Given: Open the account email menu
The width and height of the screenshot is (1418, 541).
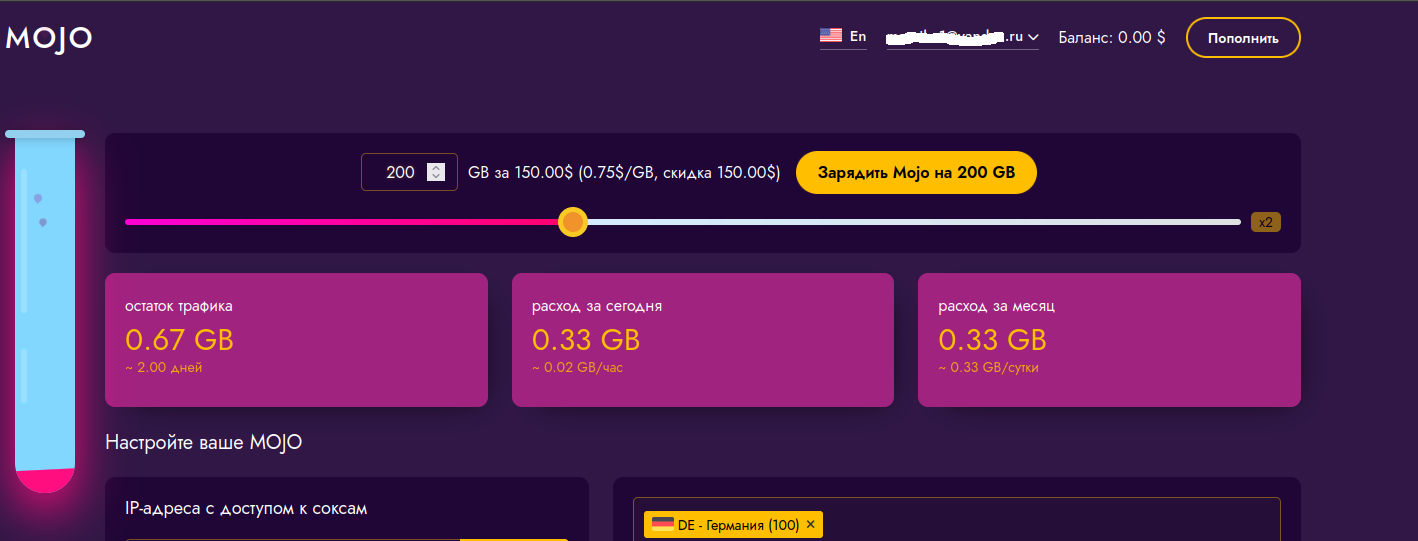Looking at the screenshot, I should click(x=962, y=37).
